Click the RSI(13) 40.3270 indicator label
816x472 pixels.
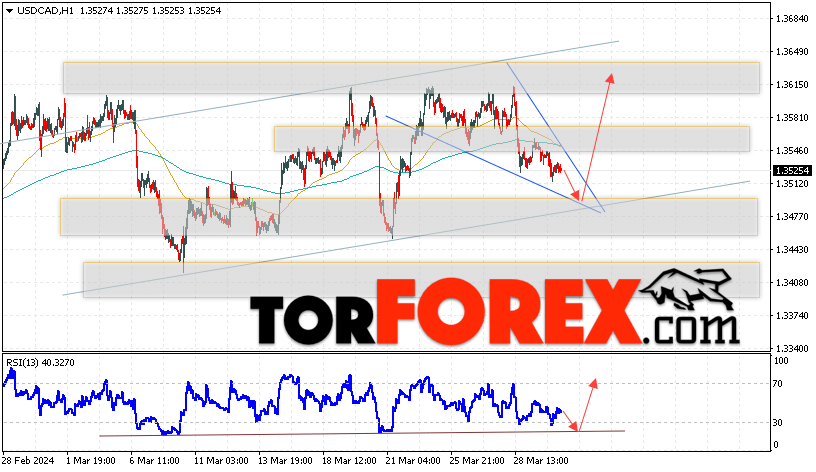41,363
